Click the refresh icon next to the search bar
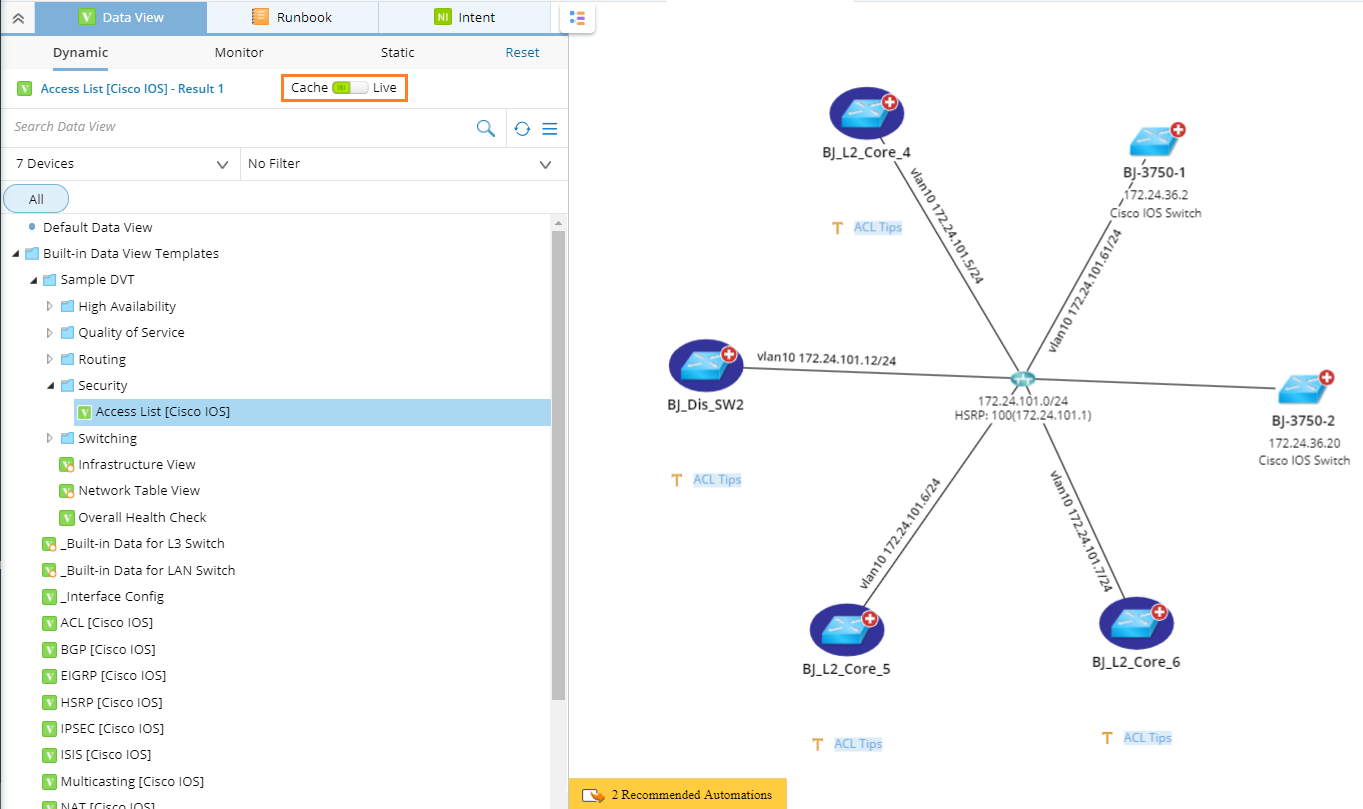Image resolution: width=1363 pixels, height=809 pixels. pos(521,128)
